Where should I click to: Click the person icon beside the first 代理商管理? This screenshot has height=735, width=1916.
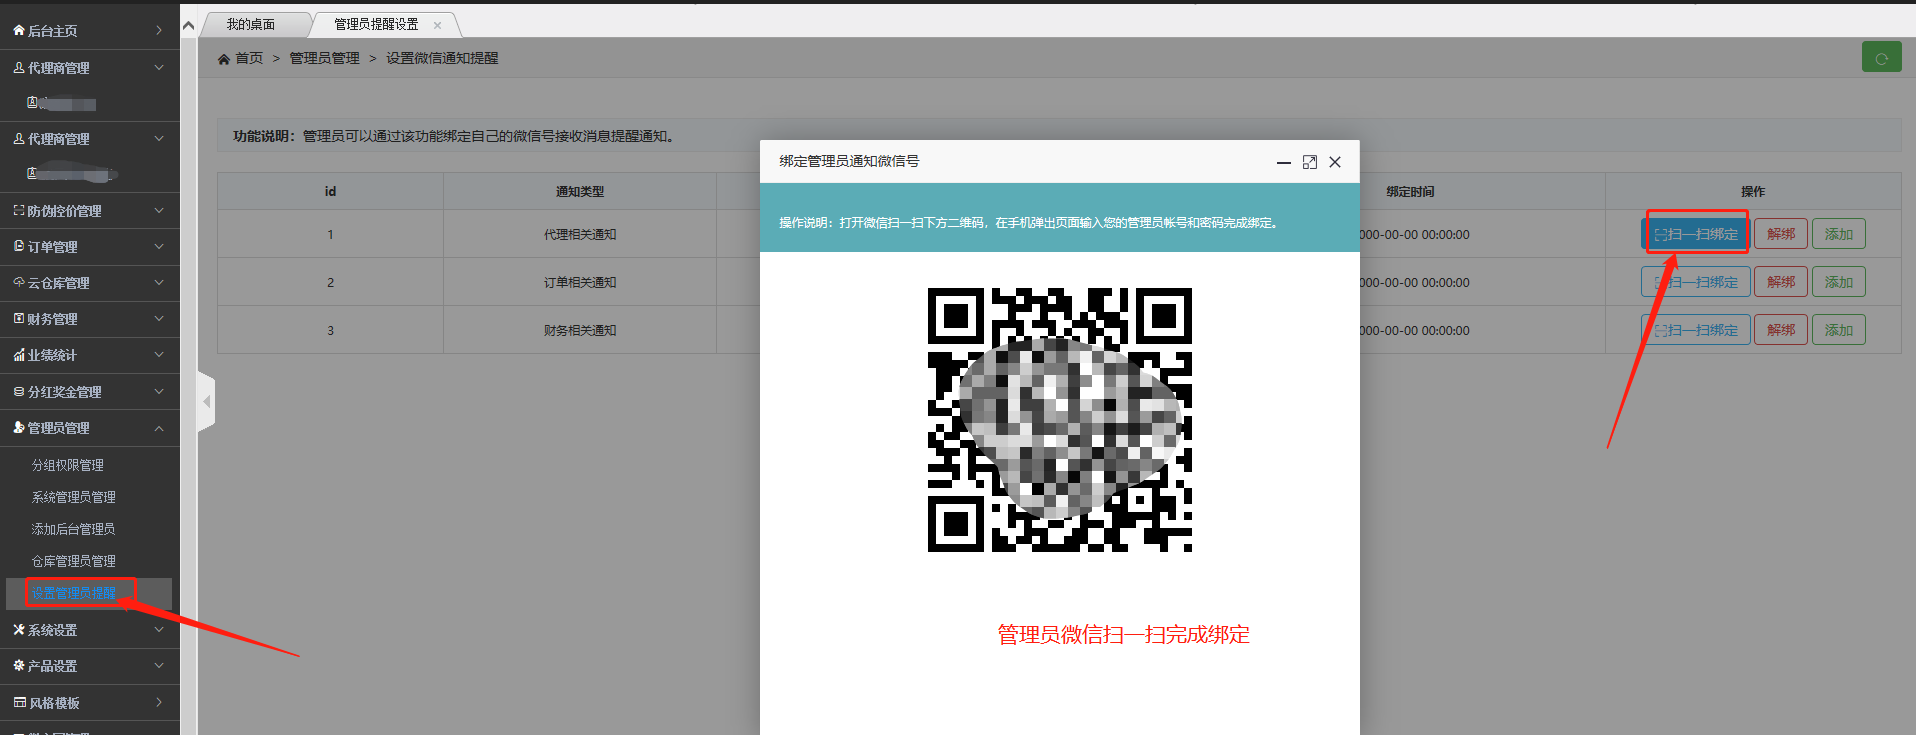[x=19, y=68]
